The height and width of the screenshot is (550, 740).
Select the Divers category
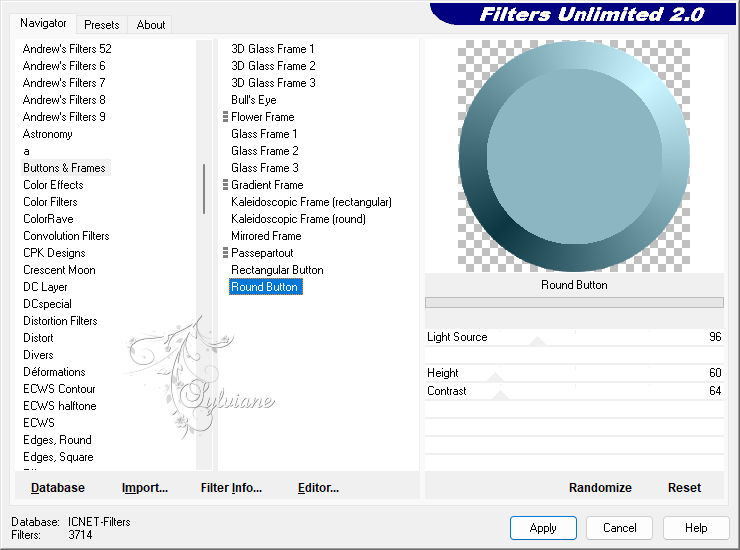pos(38,355)
